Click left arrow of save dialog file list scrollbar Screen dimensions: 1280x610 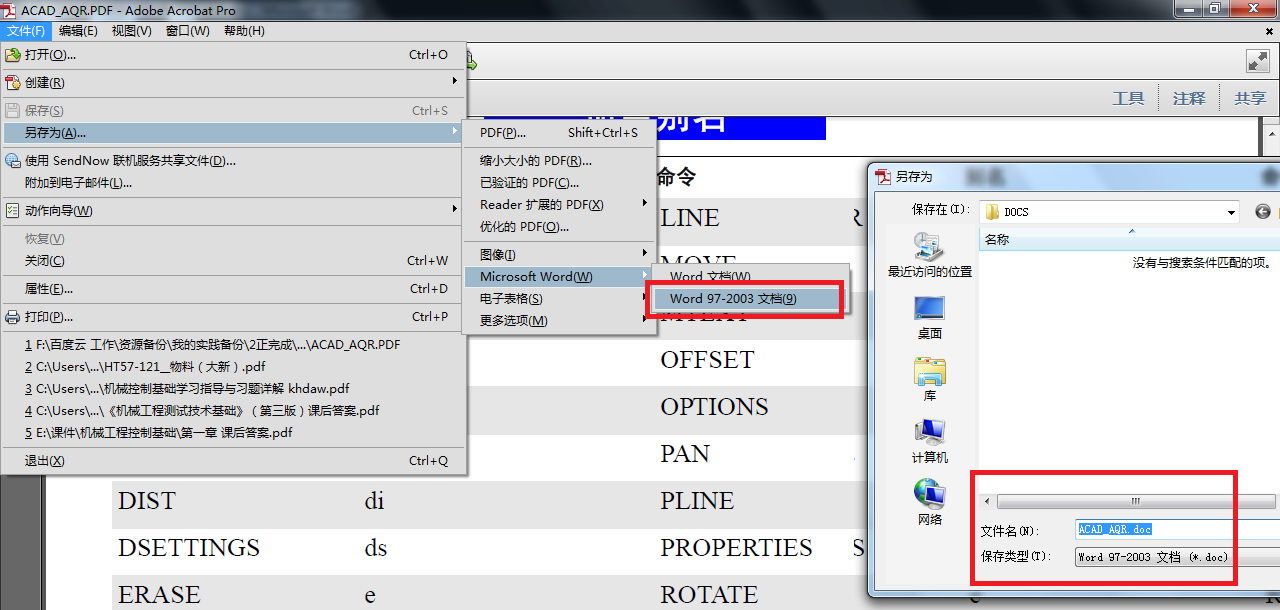click(x=988, y=501)
